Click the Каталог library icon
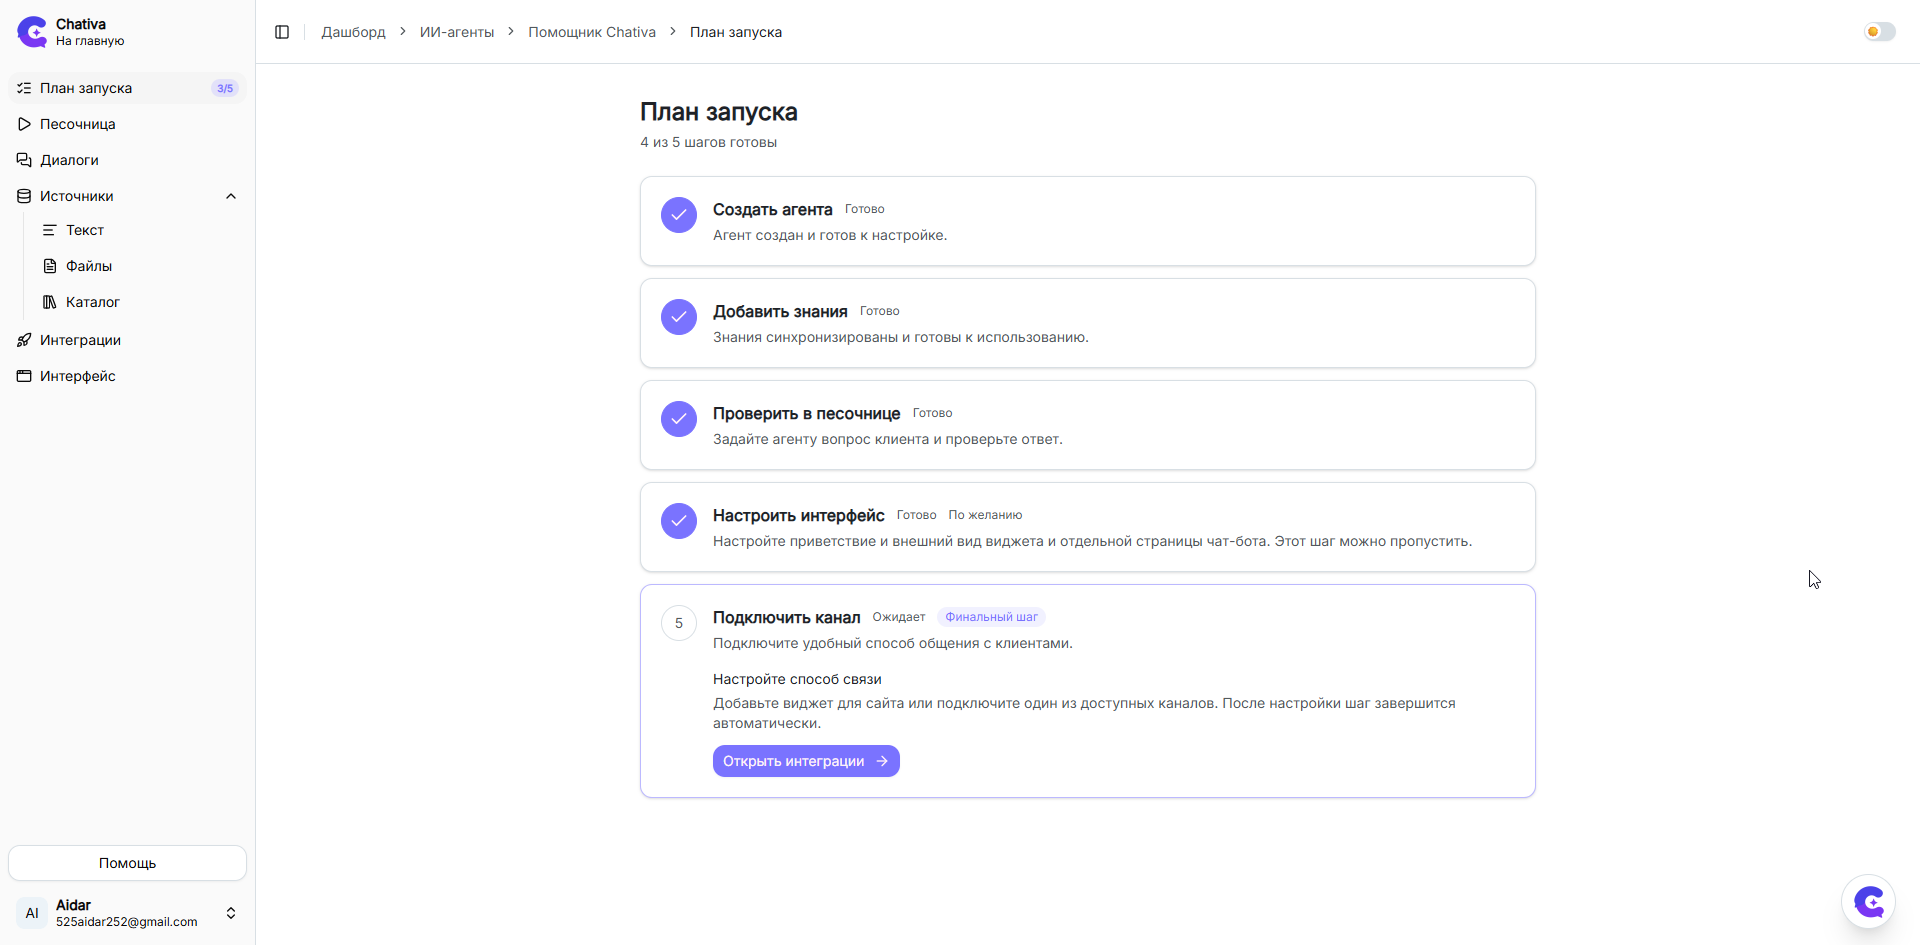 pos(50,302)
